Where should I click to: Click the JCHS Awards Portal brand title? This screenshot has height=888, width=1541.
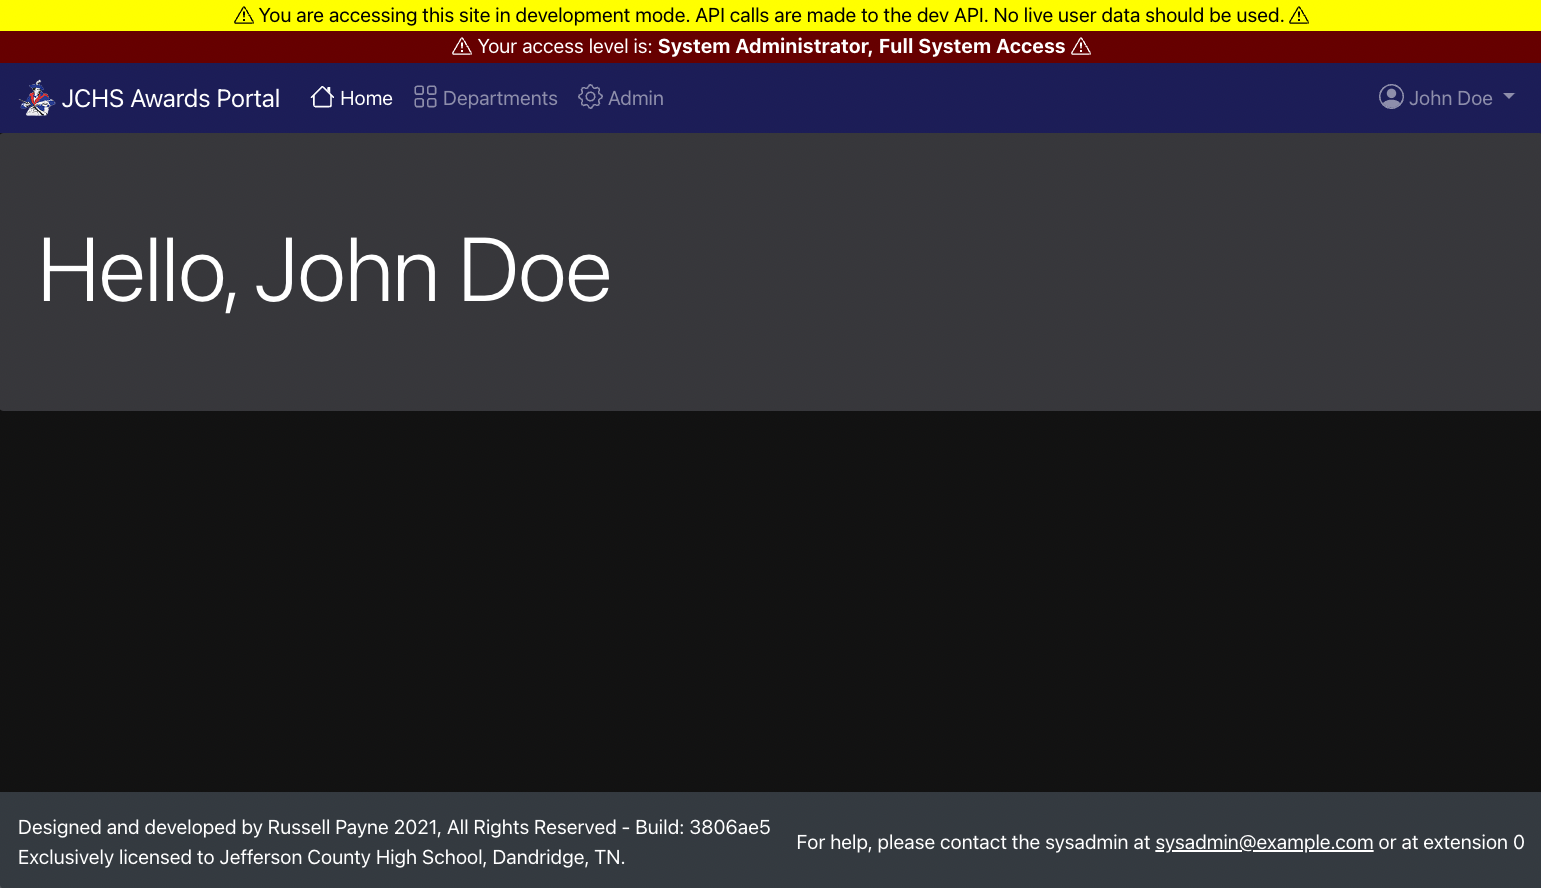coord(170,98)
